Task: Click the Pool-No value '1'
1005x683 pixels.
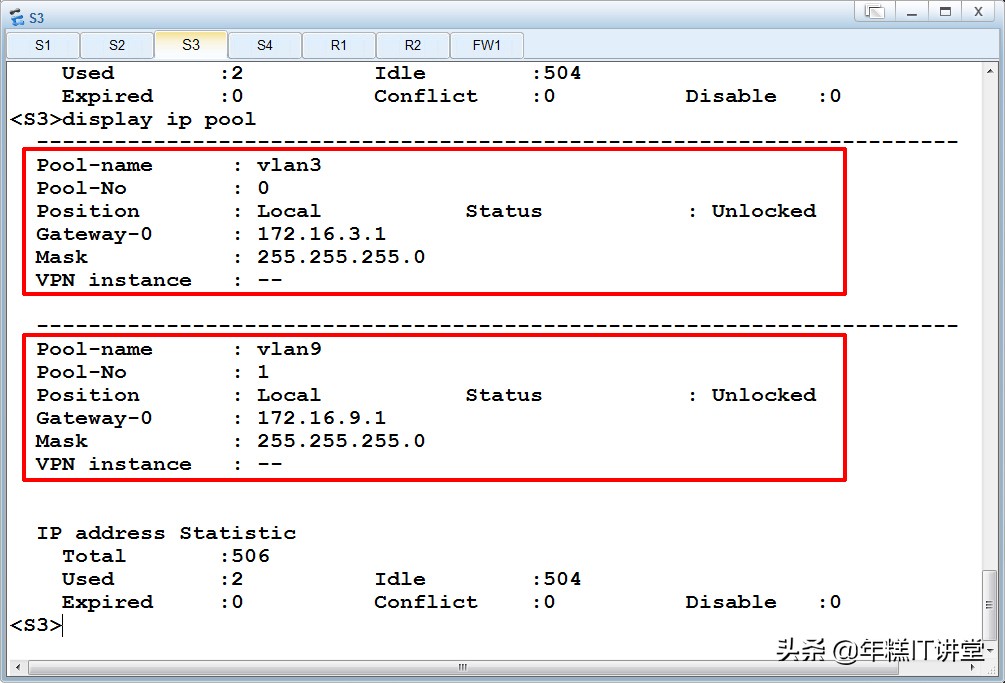Action: [x=263, y=372]
